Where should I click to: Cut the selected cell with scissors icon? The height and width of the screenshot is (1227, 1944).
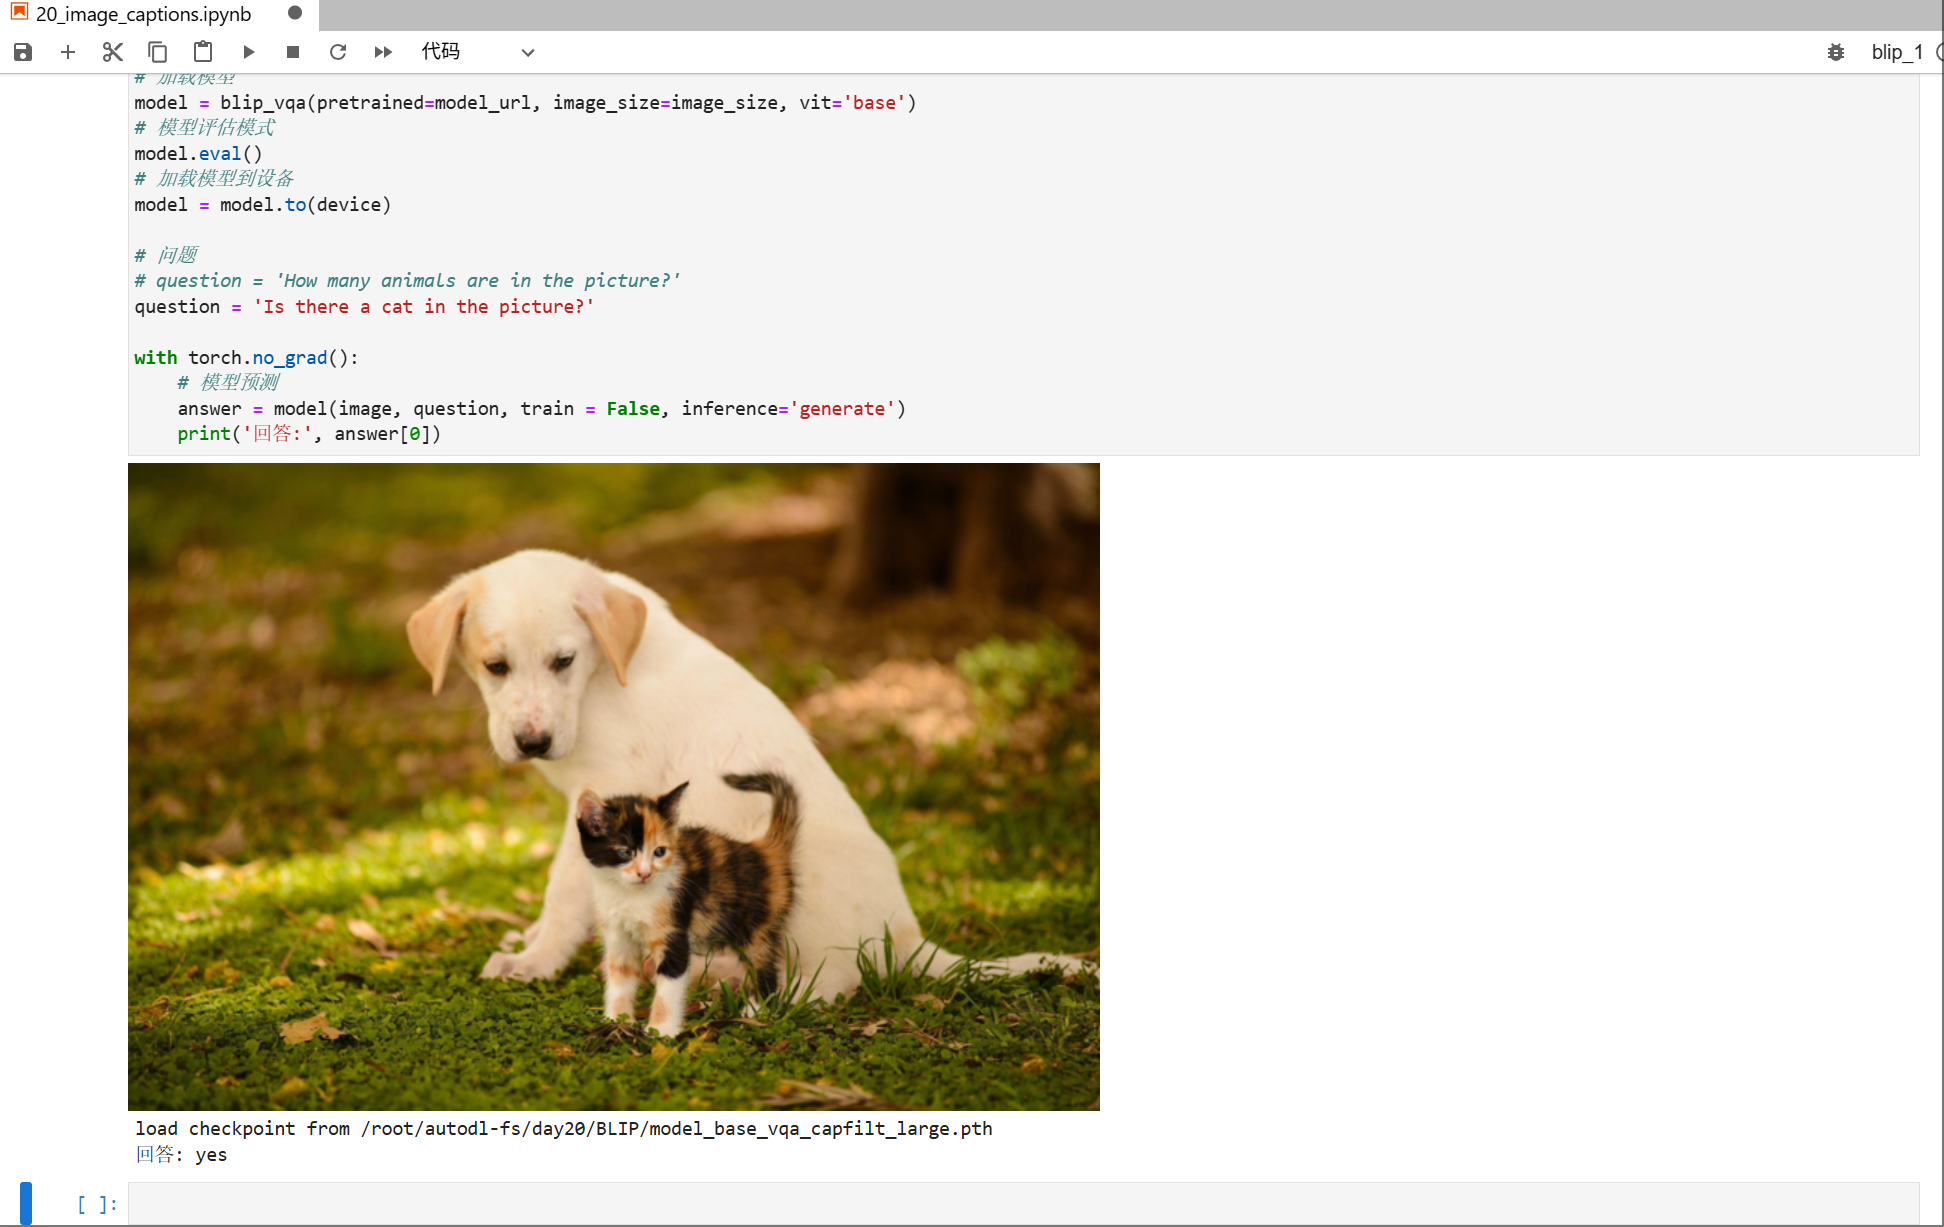point(112,52)
